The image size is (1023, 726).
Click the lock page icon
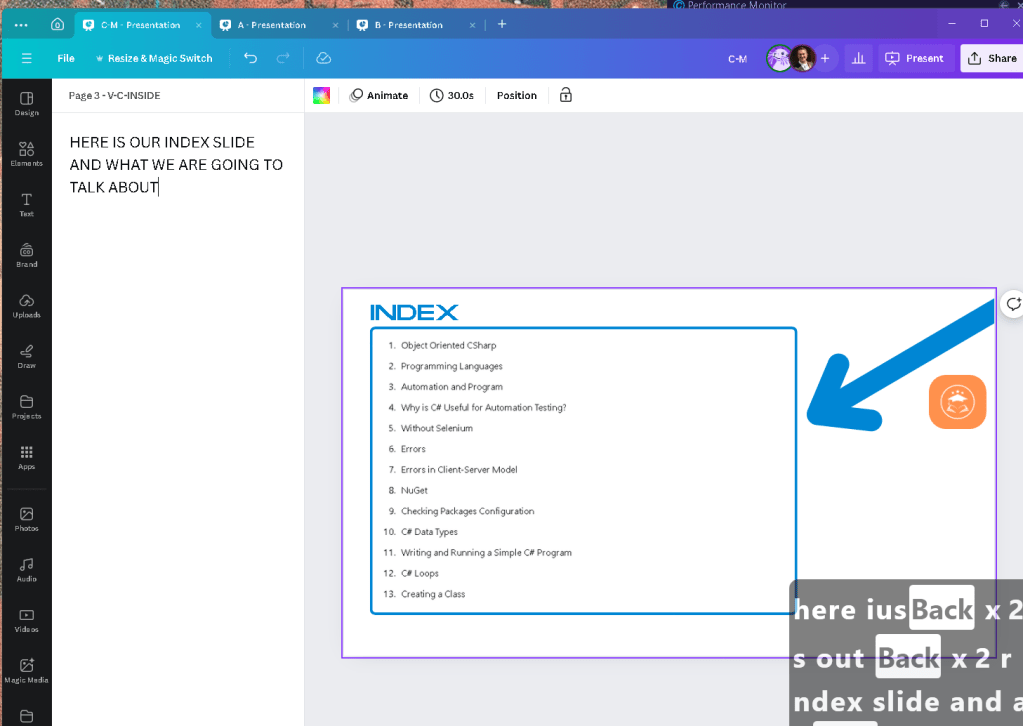[566, 95]
